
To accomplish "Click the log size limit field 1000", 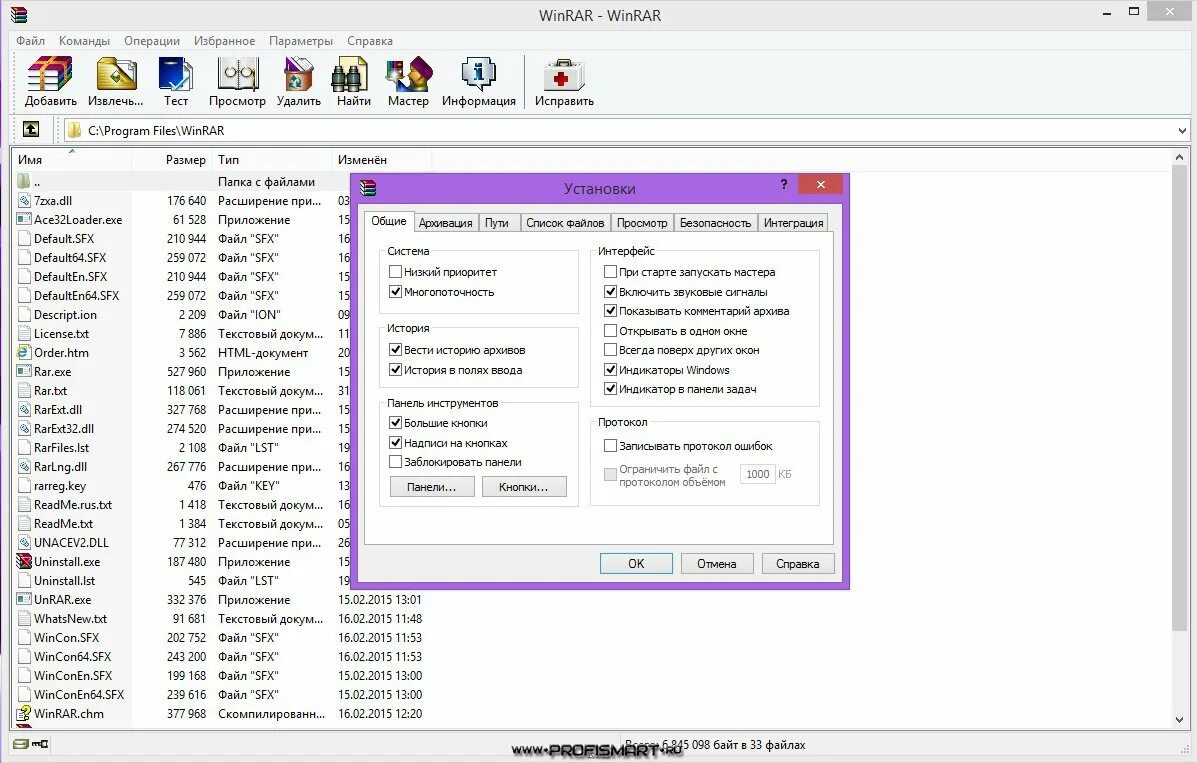I will coord(757,474).
